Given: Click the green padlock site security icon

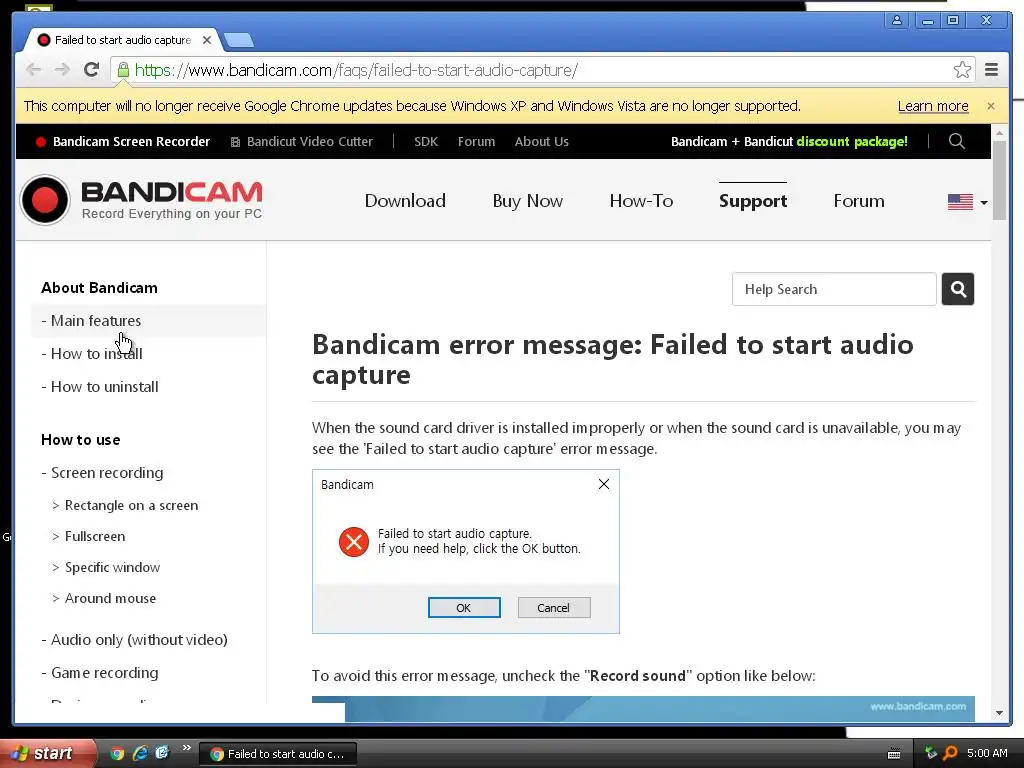Looking at the screenshot, I should pos(123,70).
